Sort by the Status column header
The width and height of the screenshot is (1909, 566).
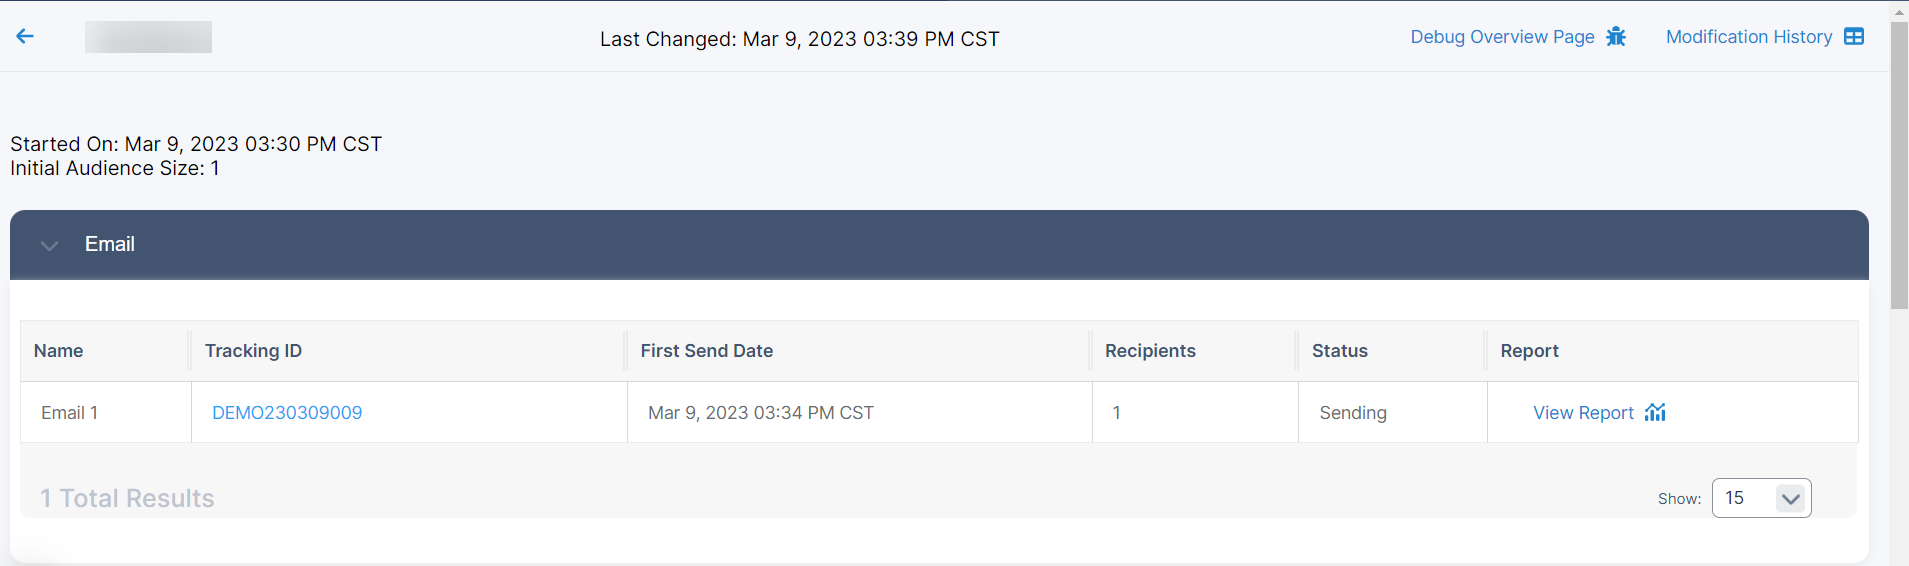[x=1339, y=351]
